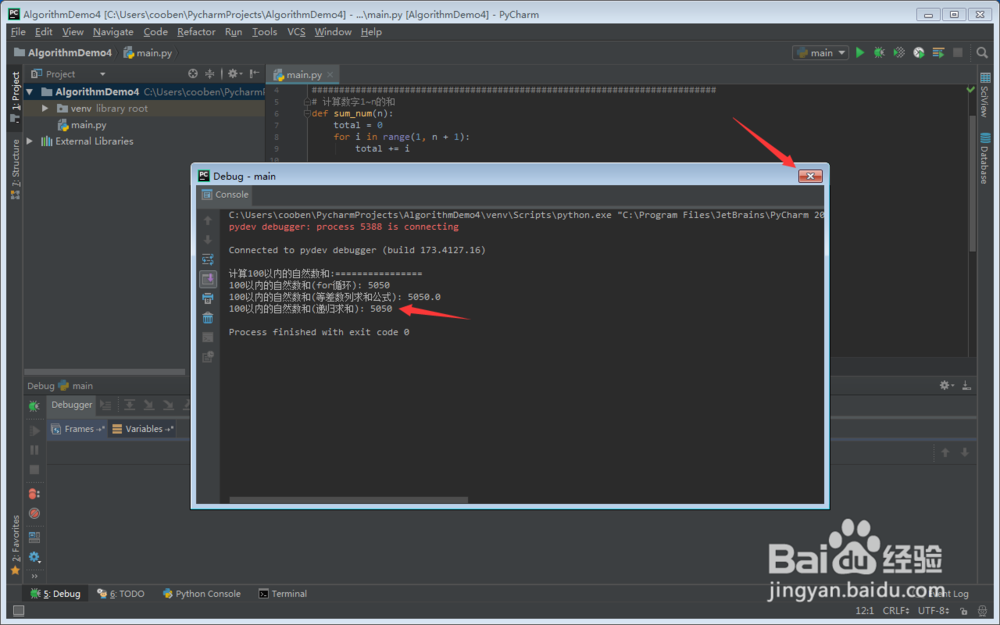Restore layout icon in Debug panel

[x=34, y=537]
